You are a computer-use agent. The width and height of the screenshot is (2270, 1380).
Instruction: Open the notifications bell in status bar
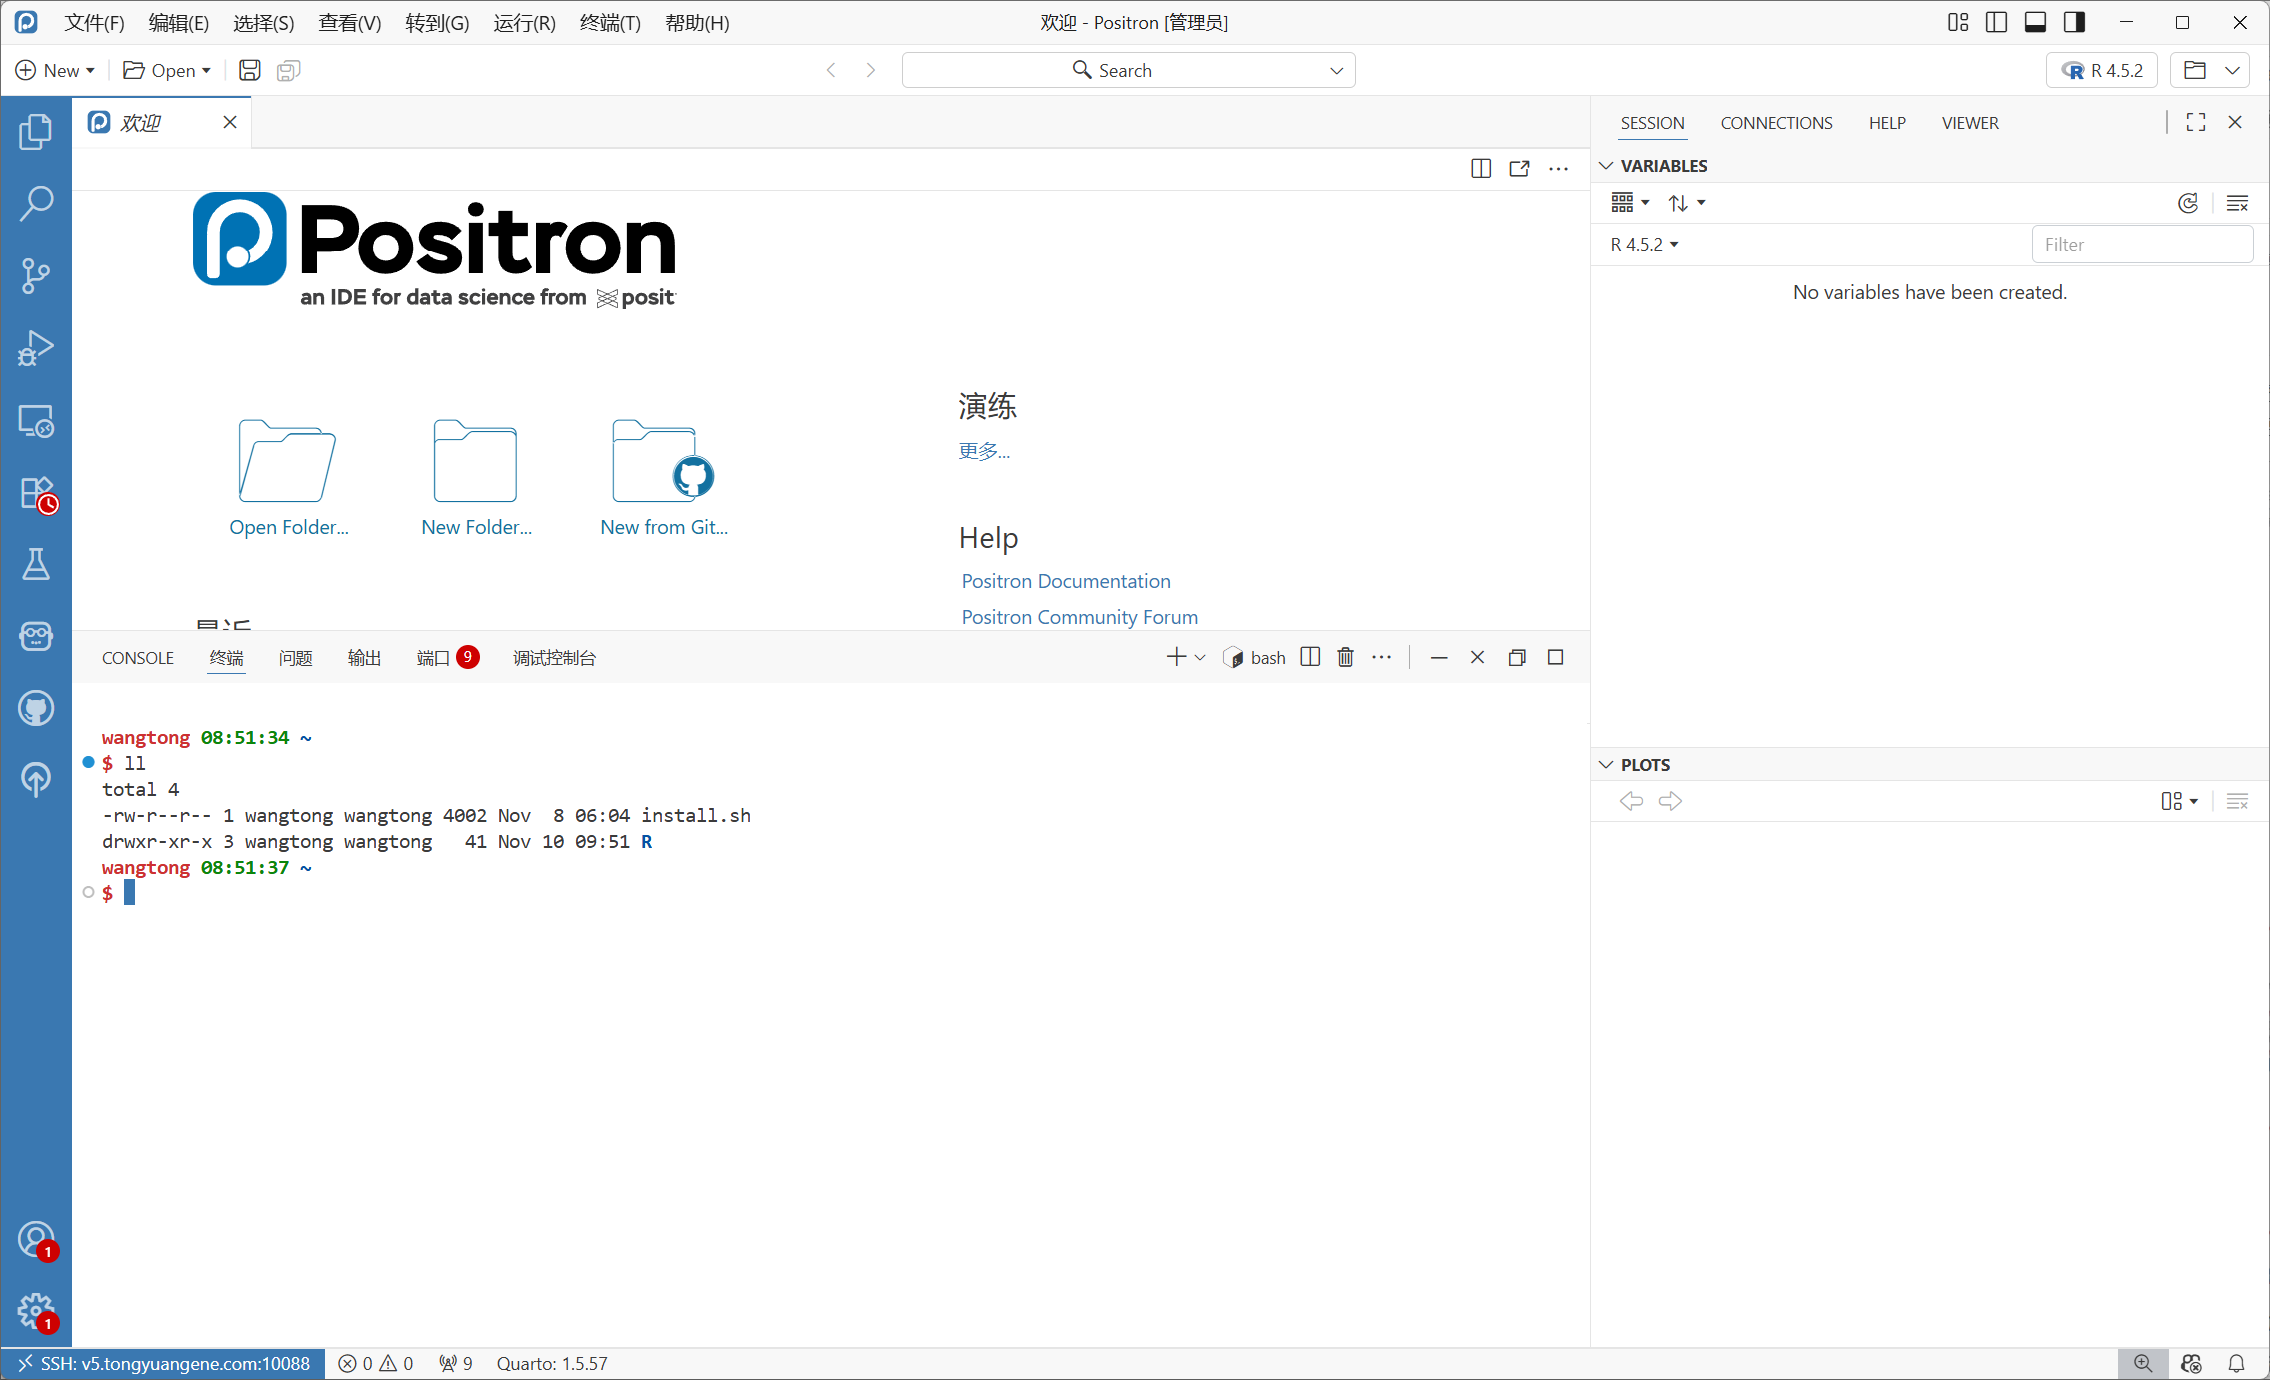[x=2236, y=1363]
